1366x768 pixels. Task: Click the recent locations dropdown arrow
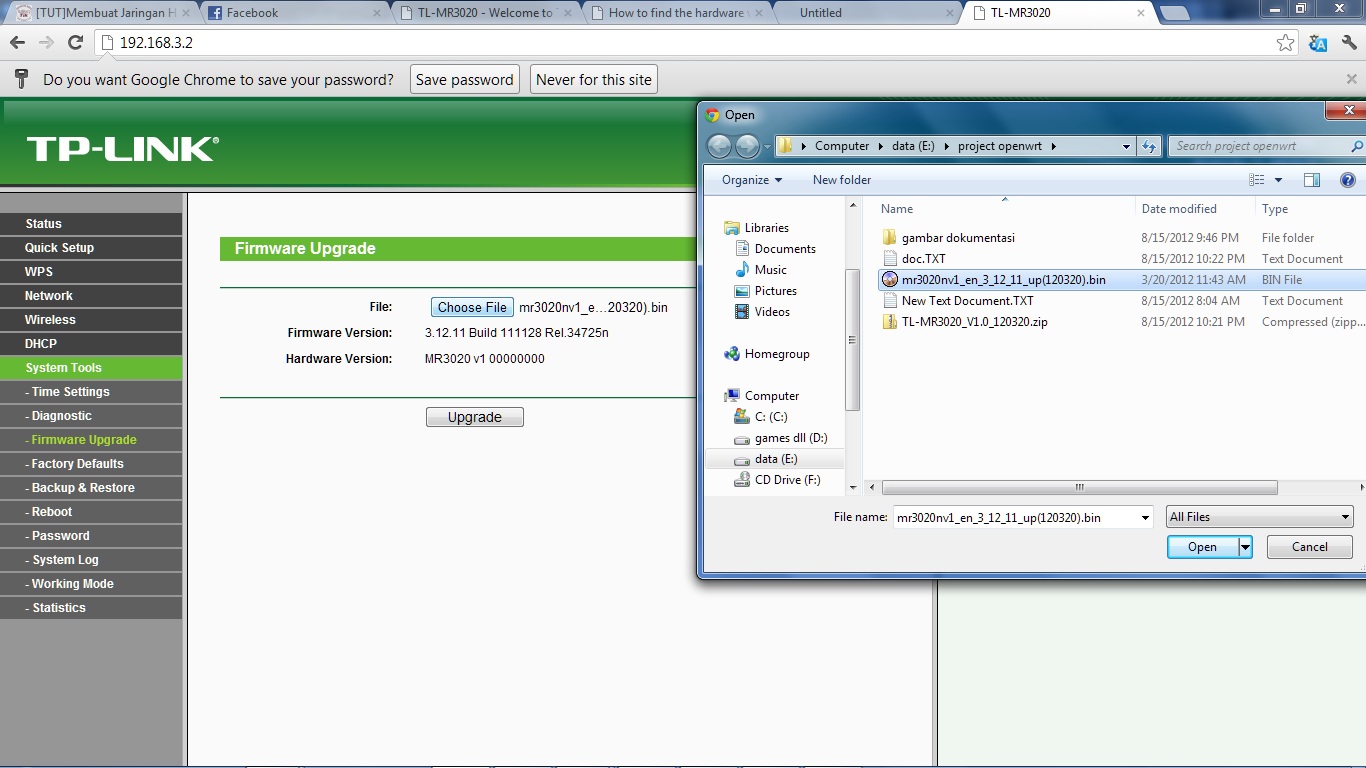pyautogui.click(x=768, y=147)
